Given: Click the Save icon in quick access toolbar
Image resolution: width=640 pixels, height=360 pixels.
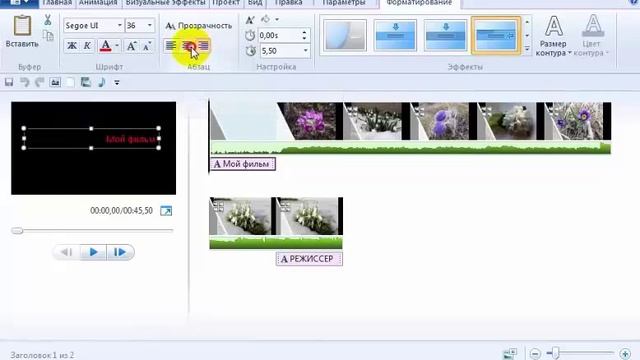Looking at the screenshot, I should point(9,82).
